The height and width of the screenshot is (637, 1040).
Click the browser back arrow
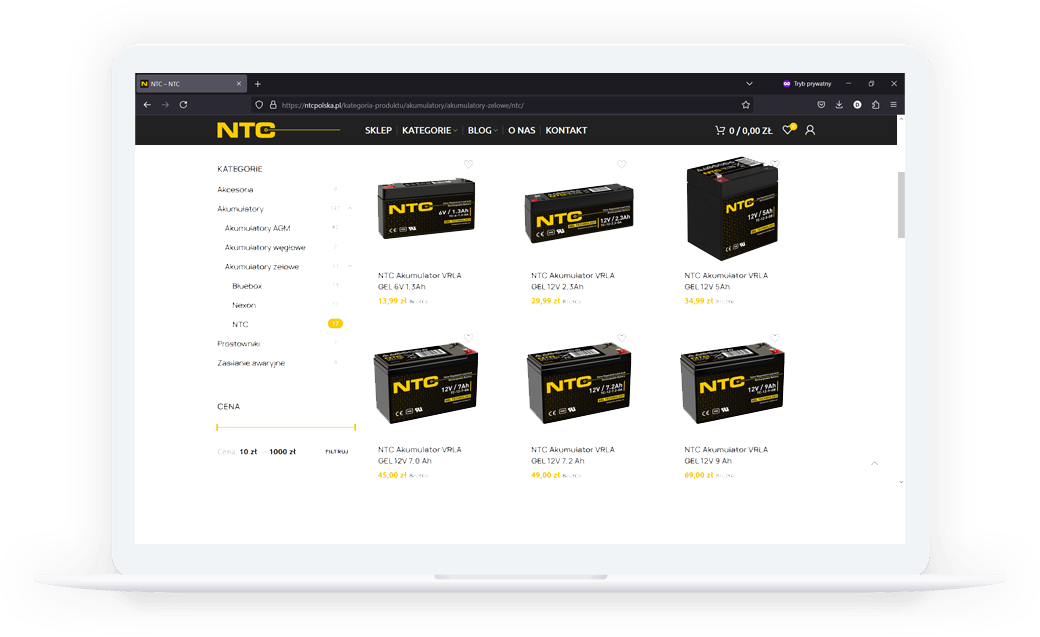147,105
